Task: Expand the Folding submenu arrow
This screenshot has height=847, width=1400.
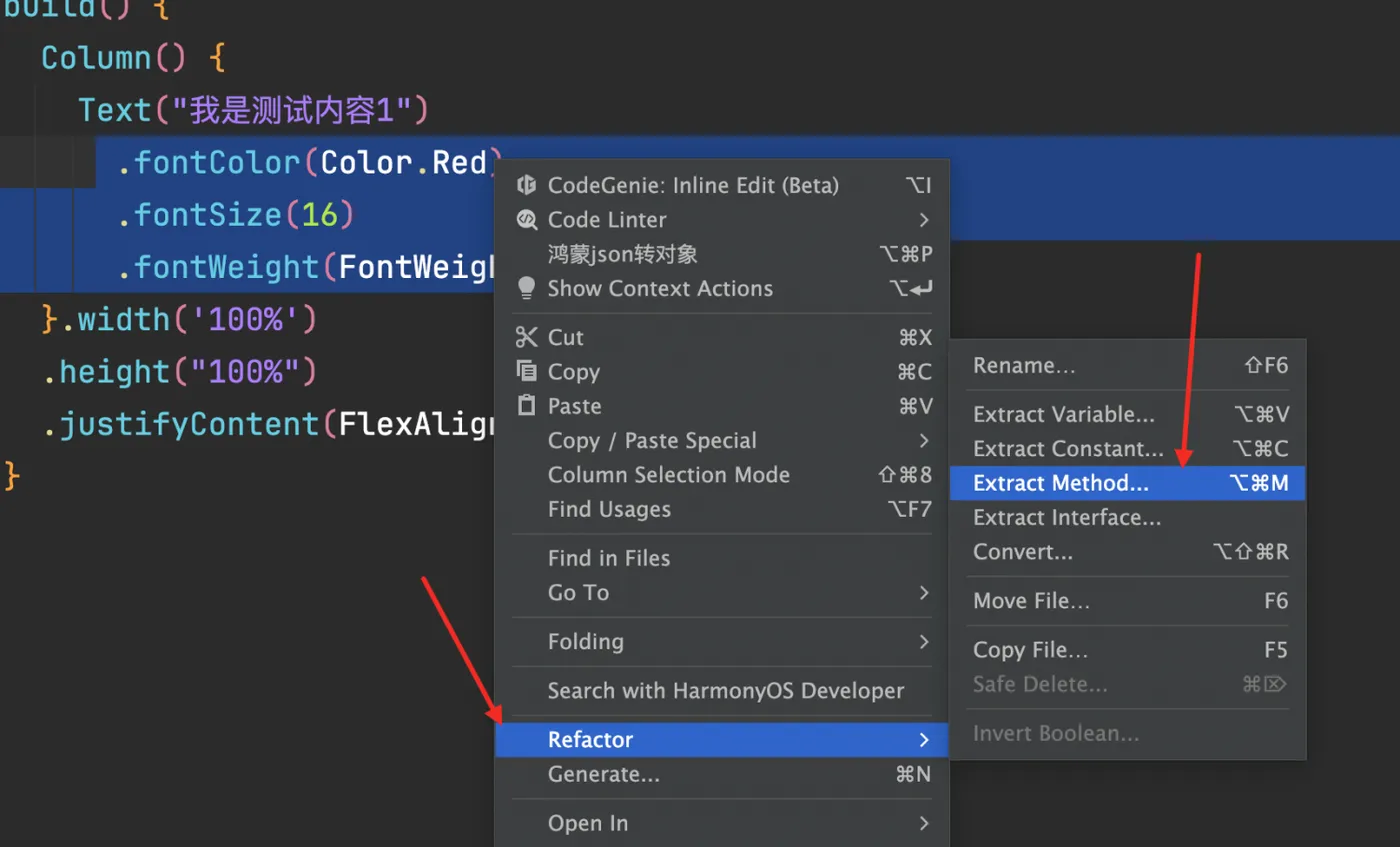Action: tap(924, 641)
